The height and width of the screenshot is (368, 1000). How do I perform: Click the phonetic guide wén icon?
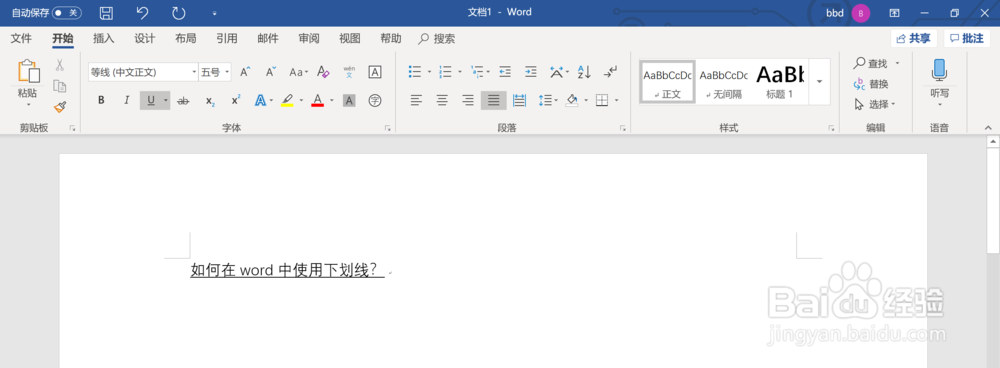click(x=349, y=72)
